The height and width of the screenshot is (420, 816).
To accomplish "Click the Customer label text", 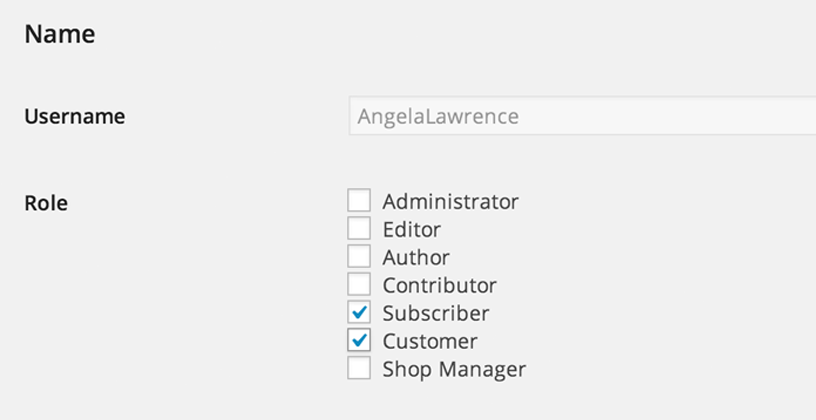I will [430, 341].
